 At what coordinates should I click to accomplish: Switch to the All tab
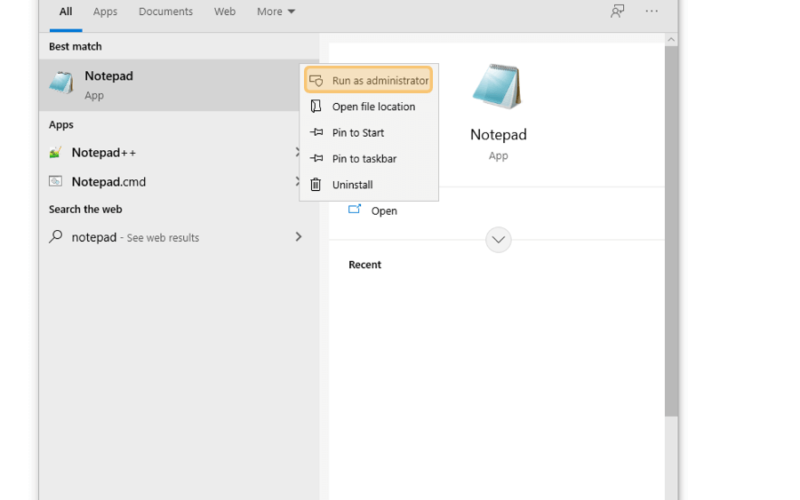tap(66, 12)
